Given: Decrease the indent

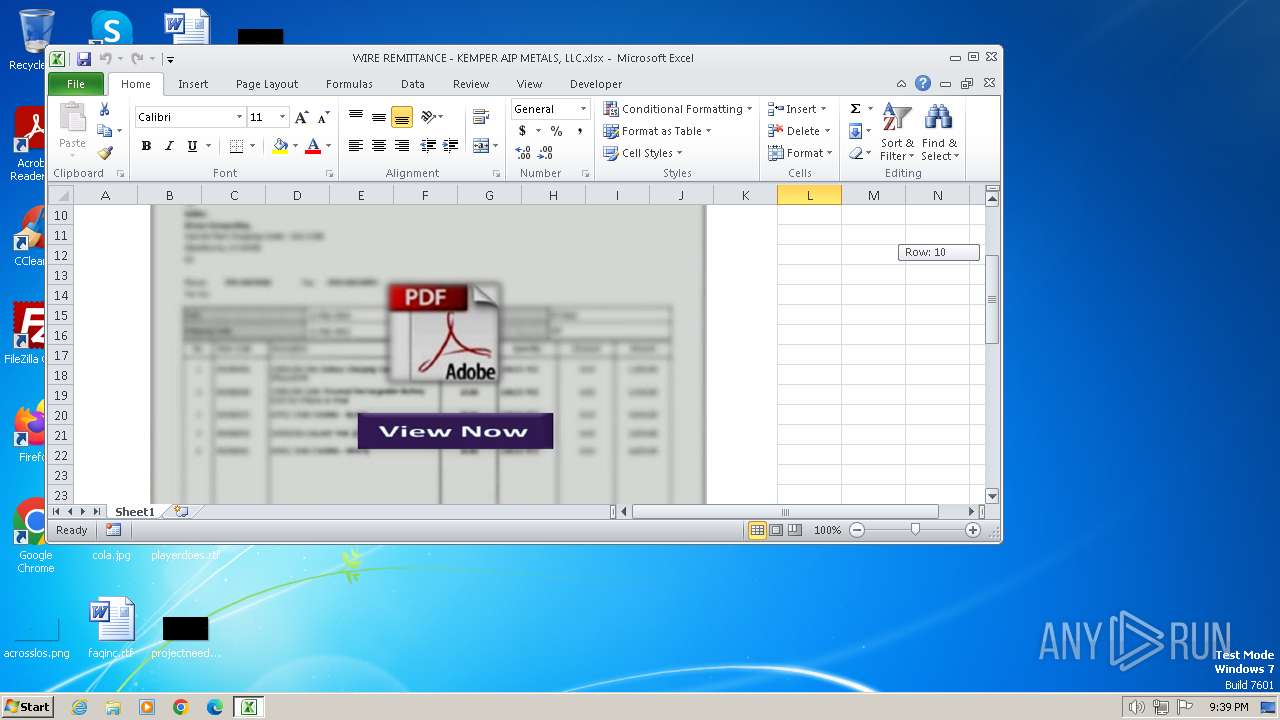Looking at the screenshot, I should (428, 146).
